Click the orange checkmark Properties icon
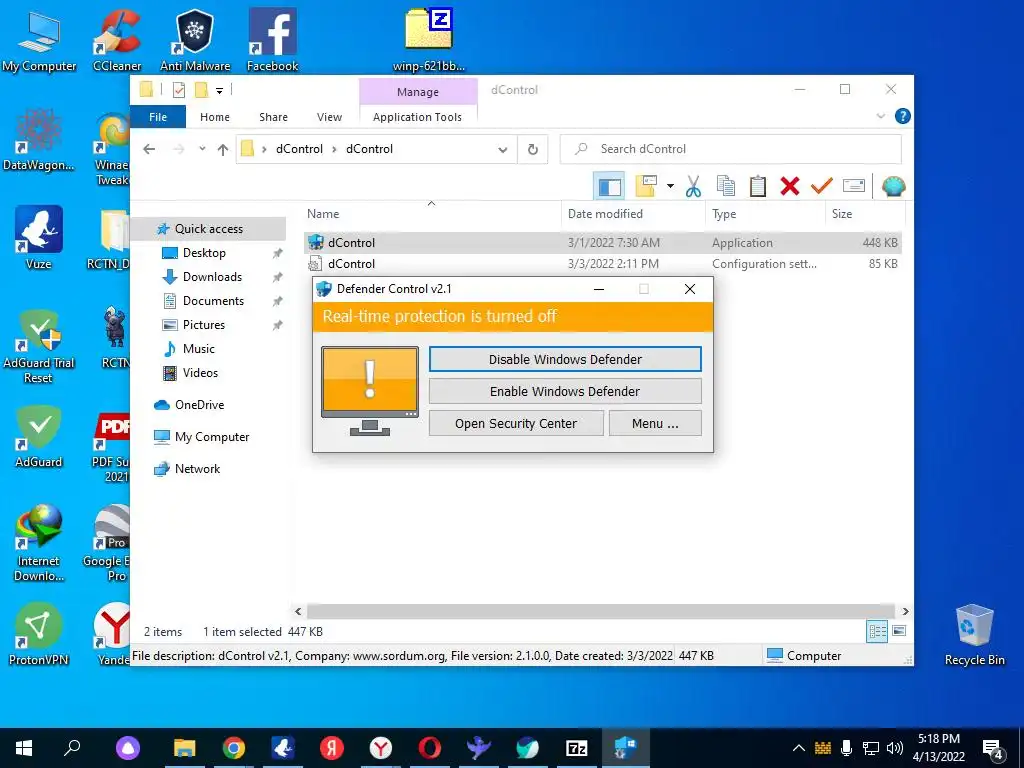 point(822,187)
